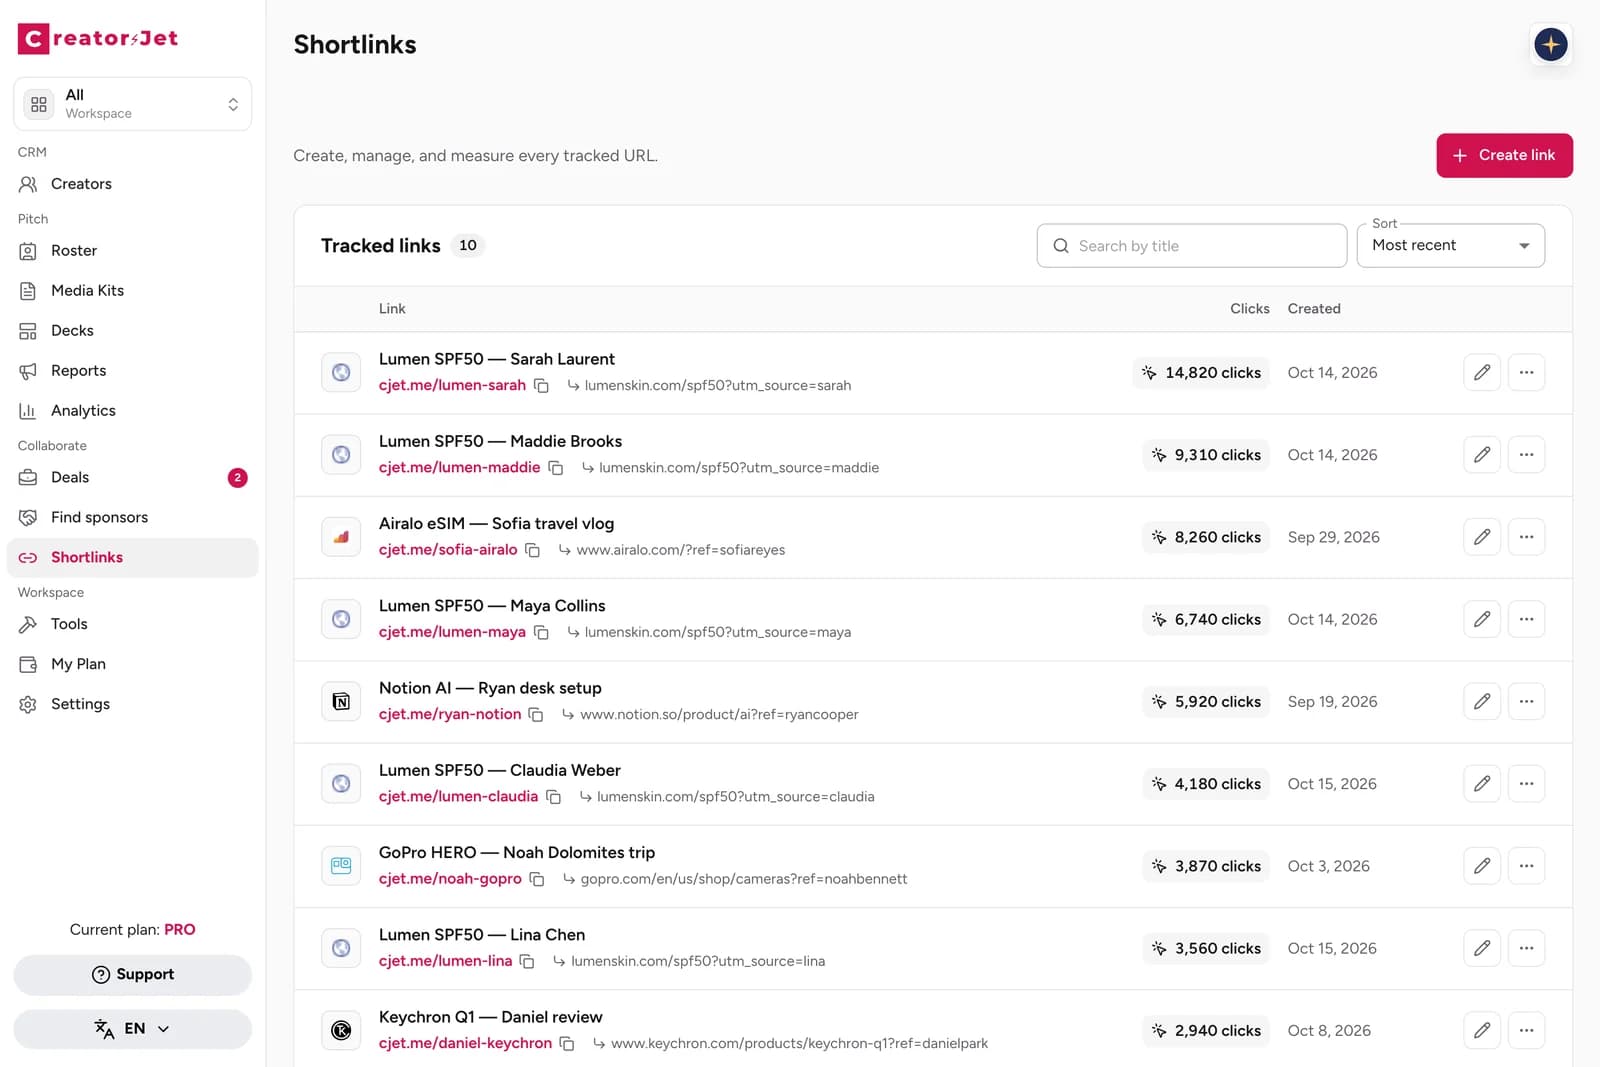The image size is (1600, 1067).
Task: Copy the cjet.me/sofia-airalo shortlink
Action: click(x=533, y=550)
